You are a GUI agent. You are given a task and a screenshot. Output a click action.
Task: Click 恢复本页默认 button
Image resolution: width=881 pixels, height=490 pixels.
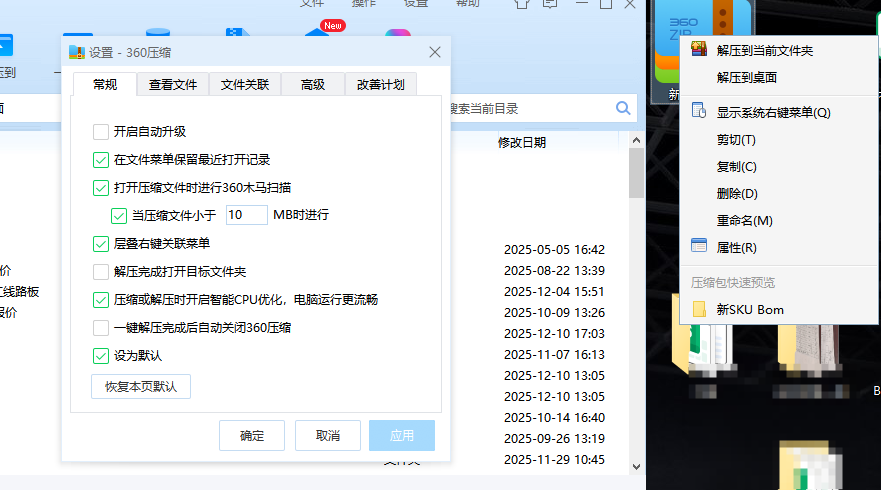[x=141, y=386]
